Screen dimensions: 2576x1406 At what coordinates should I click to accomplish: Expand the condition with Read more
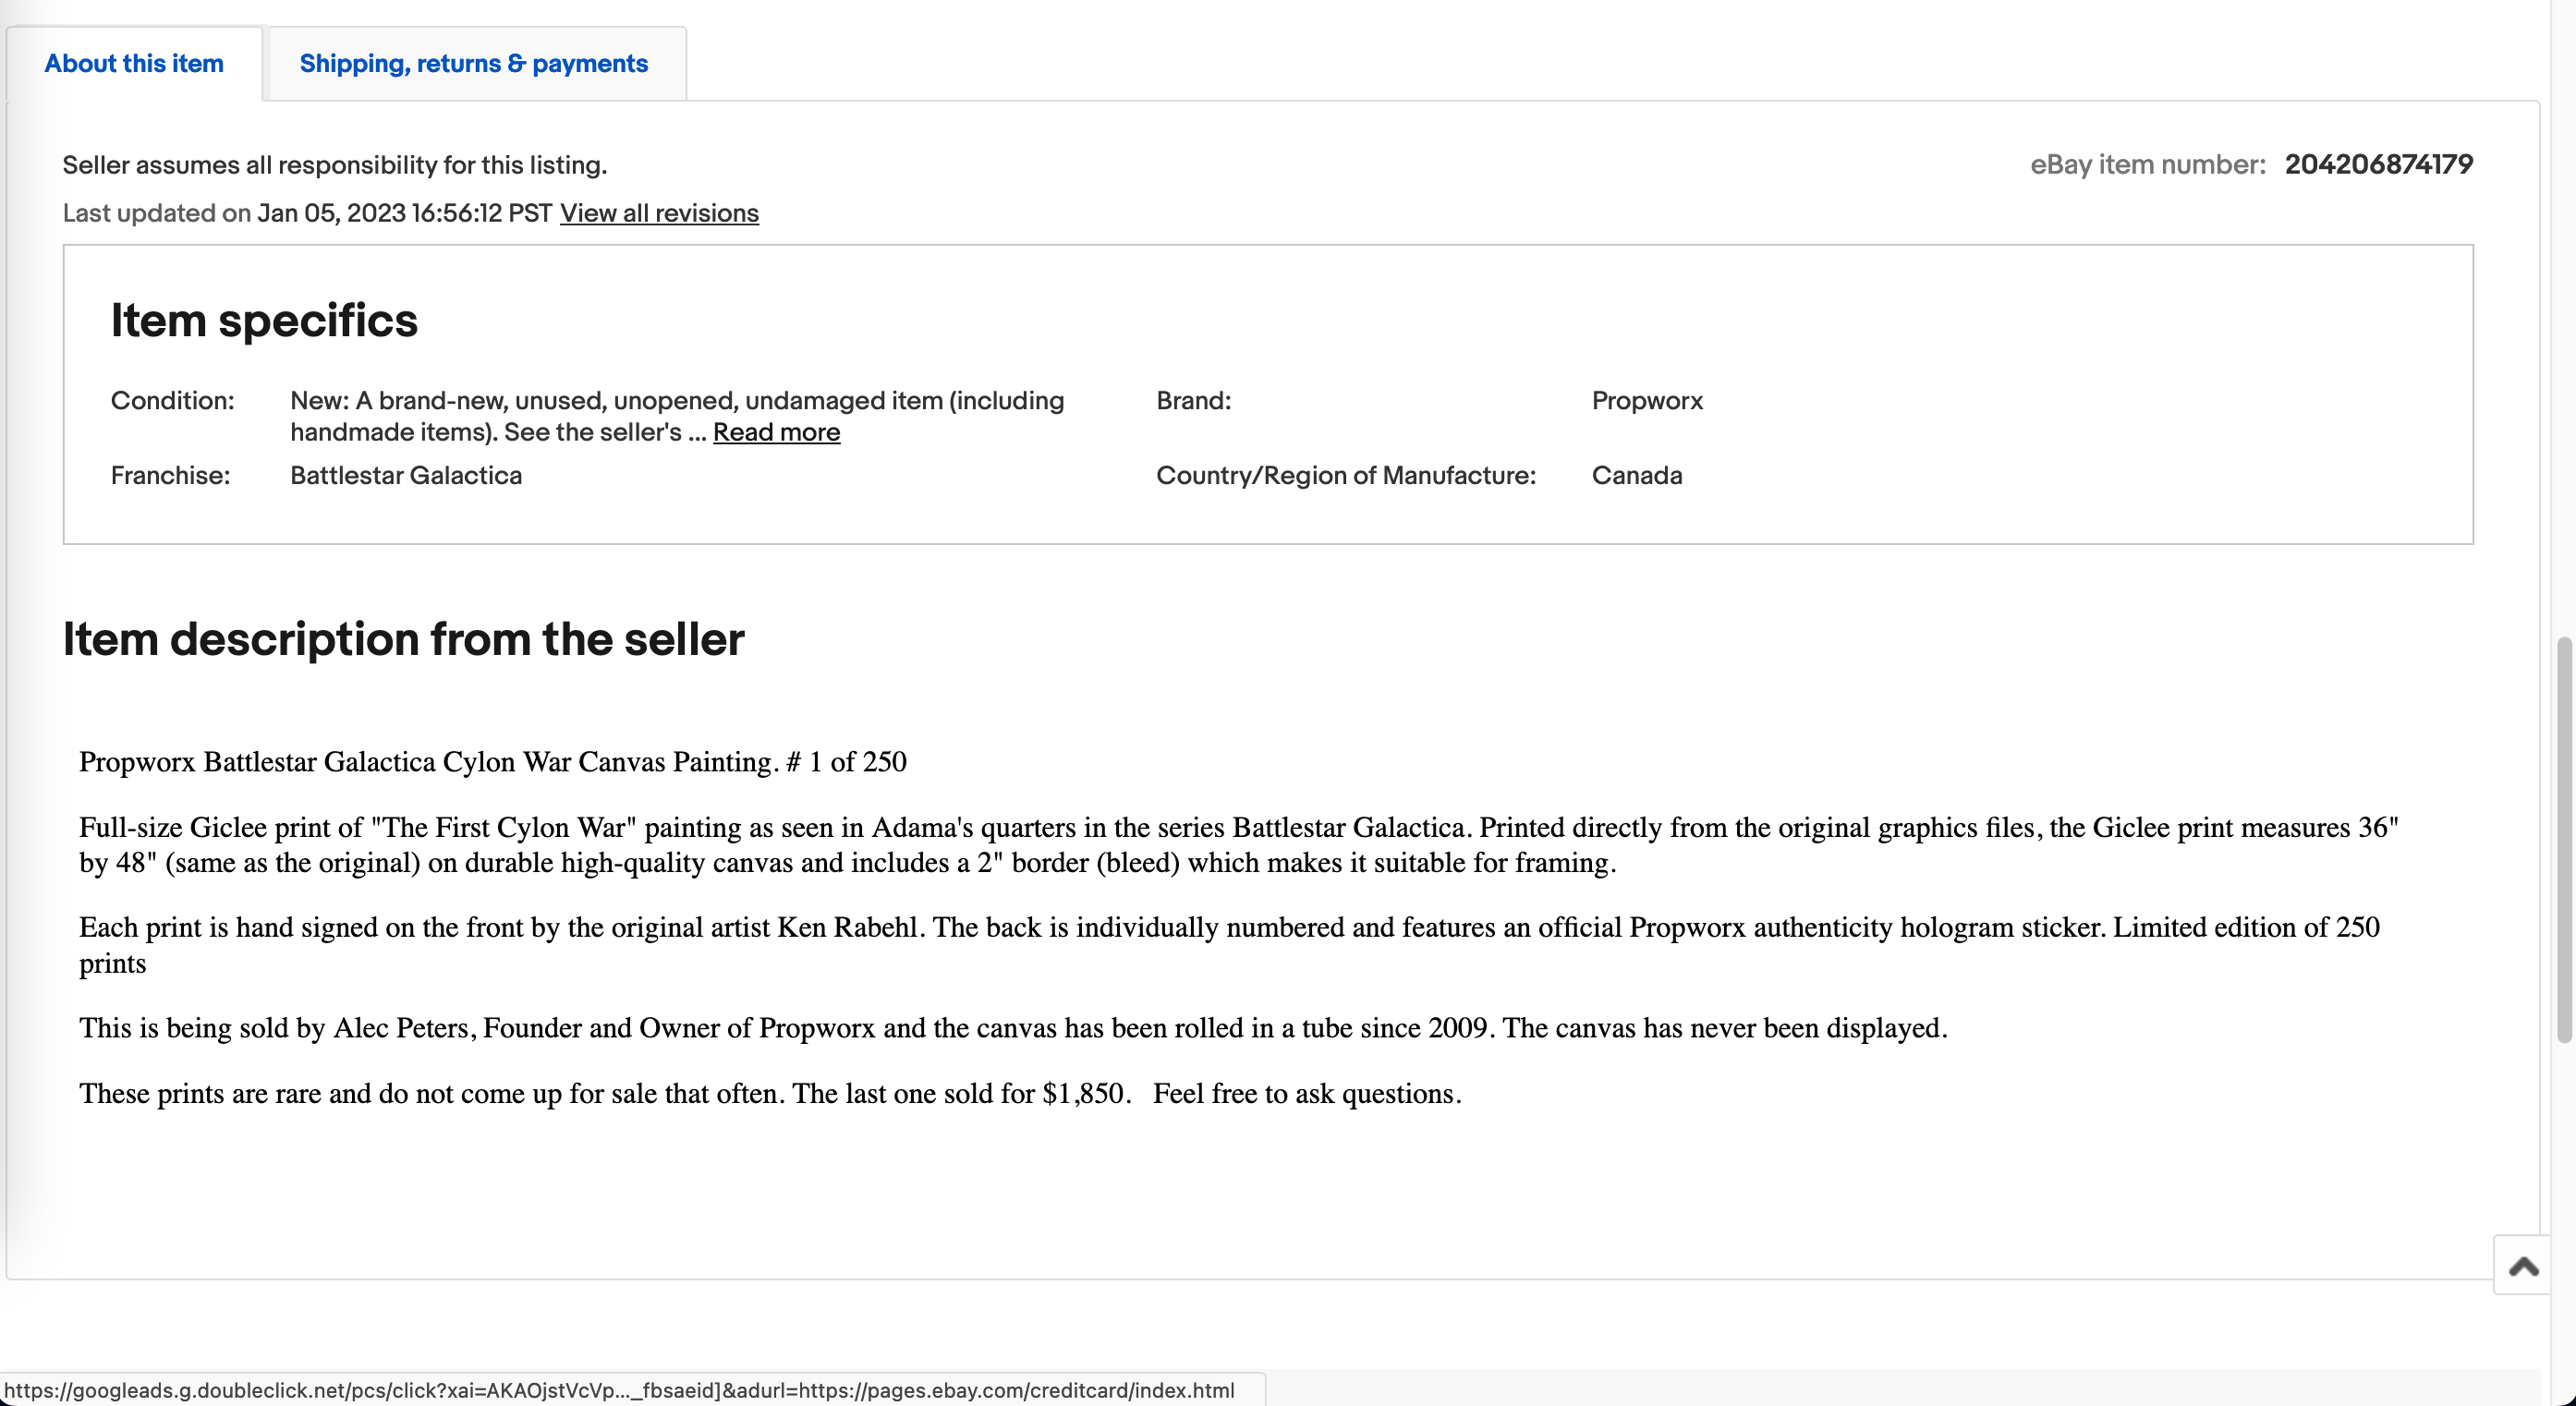point(776,432)
